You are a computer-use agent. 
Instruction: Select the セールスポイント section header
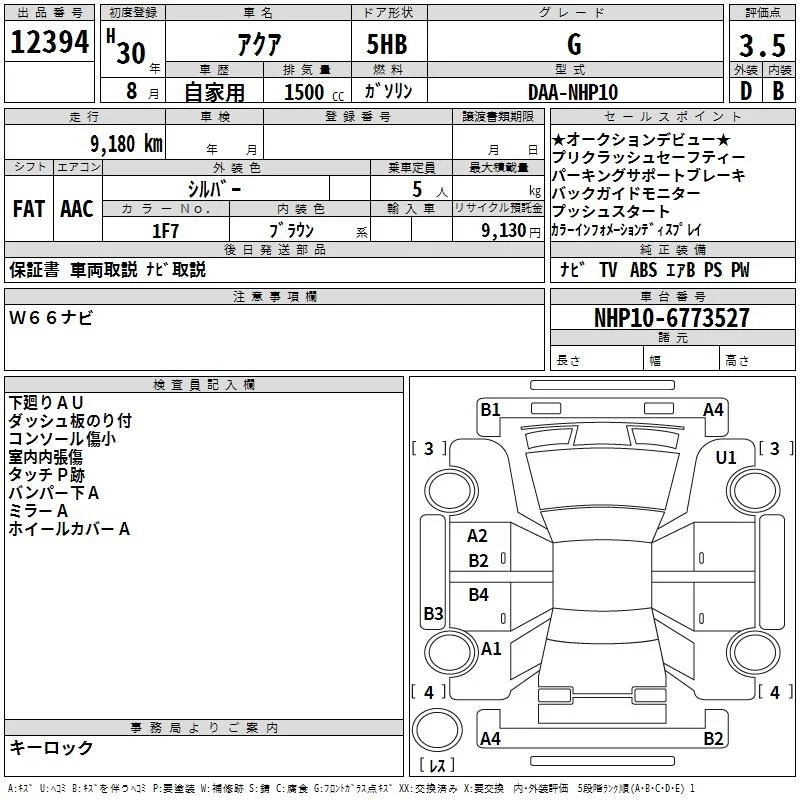click(x=672, y=116)
